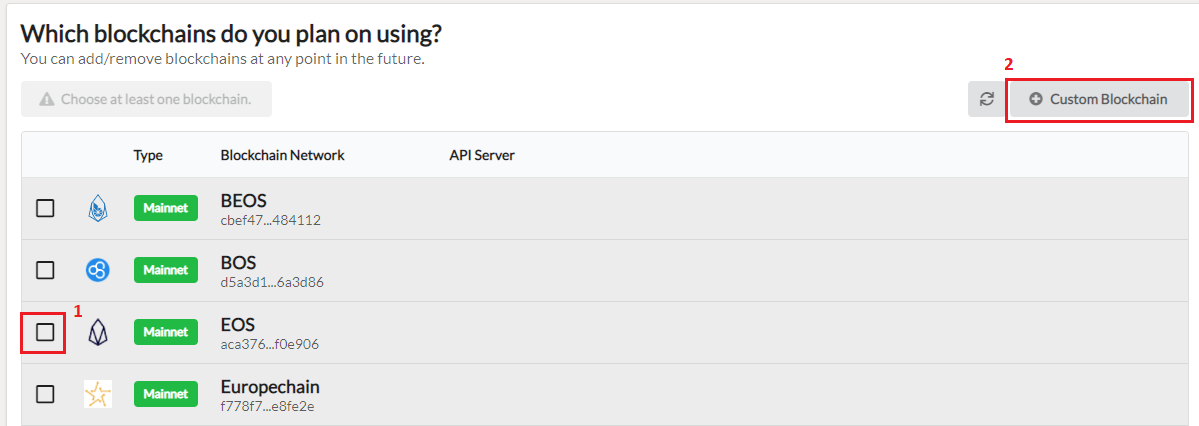
Task: Click the EOS diamond logo icon
Action: (x=98, y=332)
